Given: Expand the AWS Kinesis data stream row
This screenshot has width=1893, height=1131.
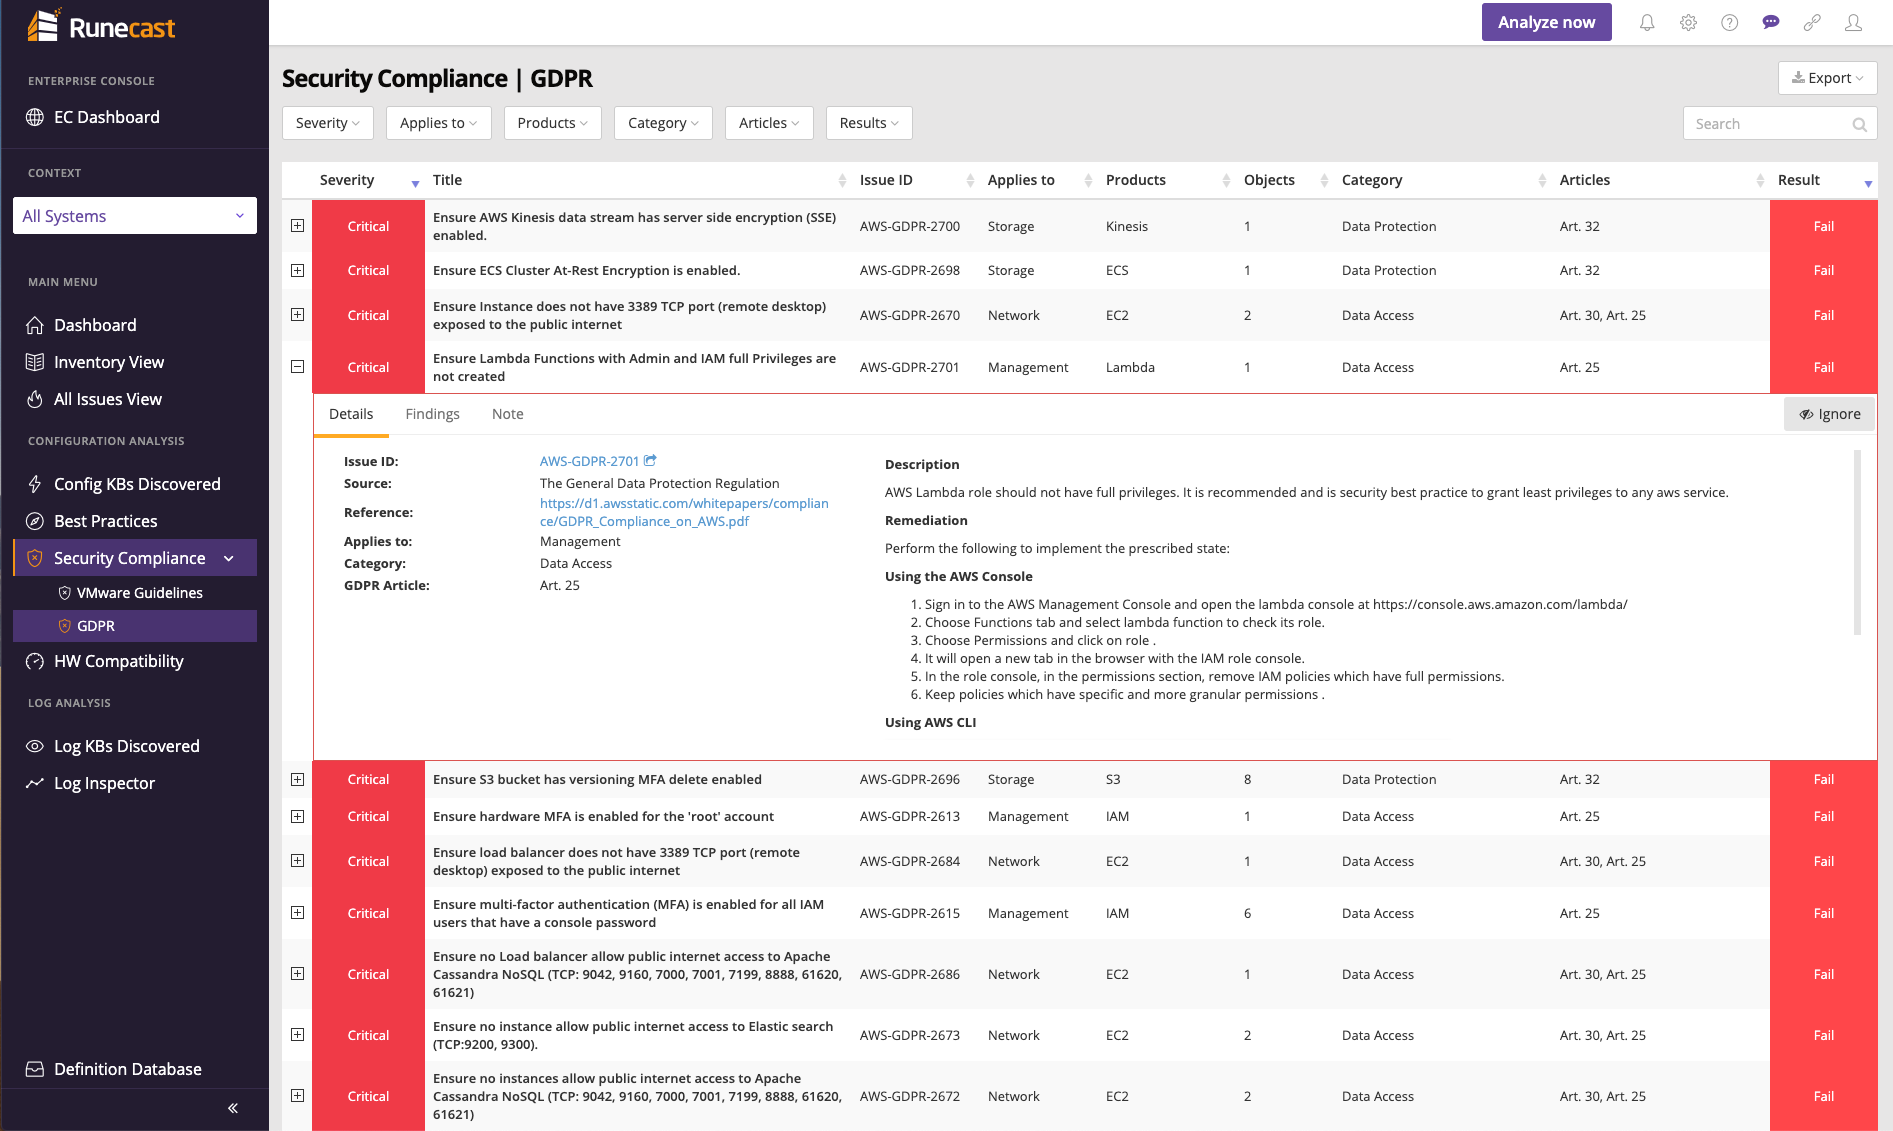Looking at the screenshot, I should click(x=297, y=226).
